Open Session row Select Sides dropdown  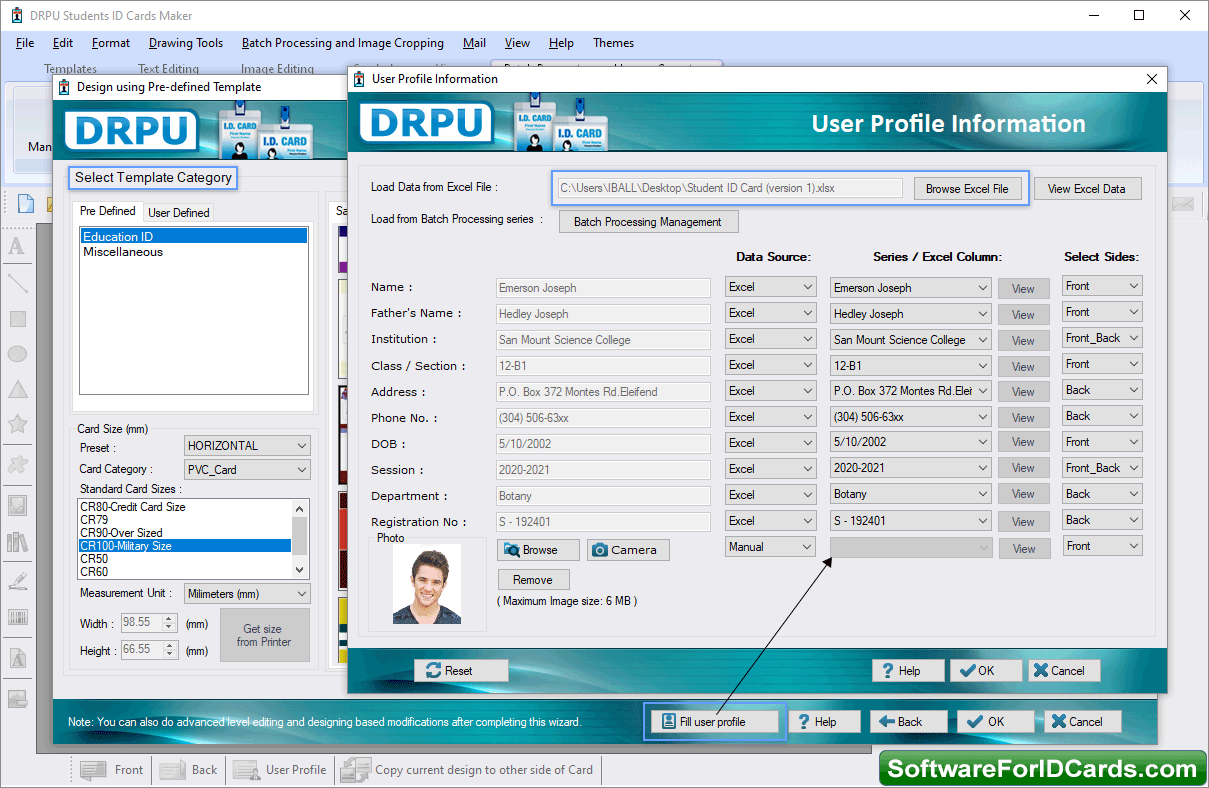1102,468
